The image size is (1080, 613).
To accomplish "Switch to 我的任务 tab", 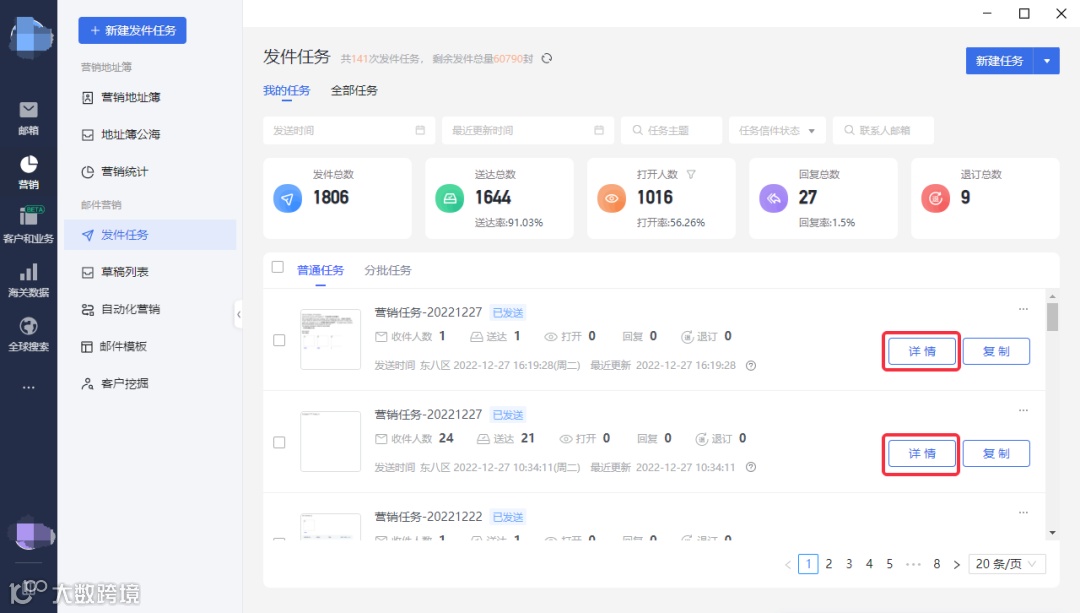I will (x=287, y=90).
